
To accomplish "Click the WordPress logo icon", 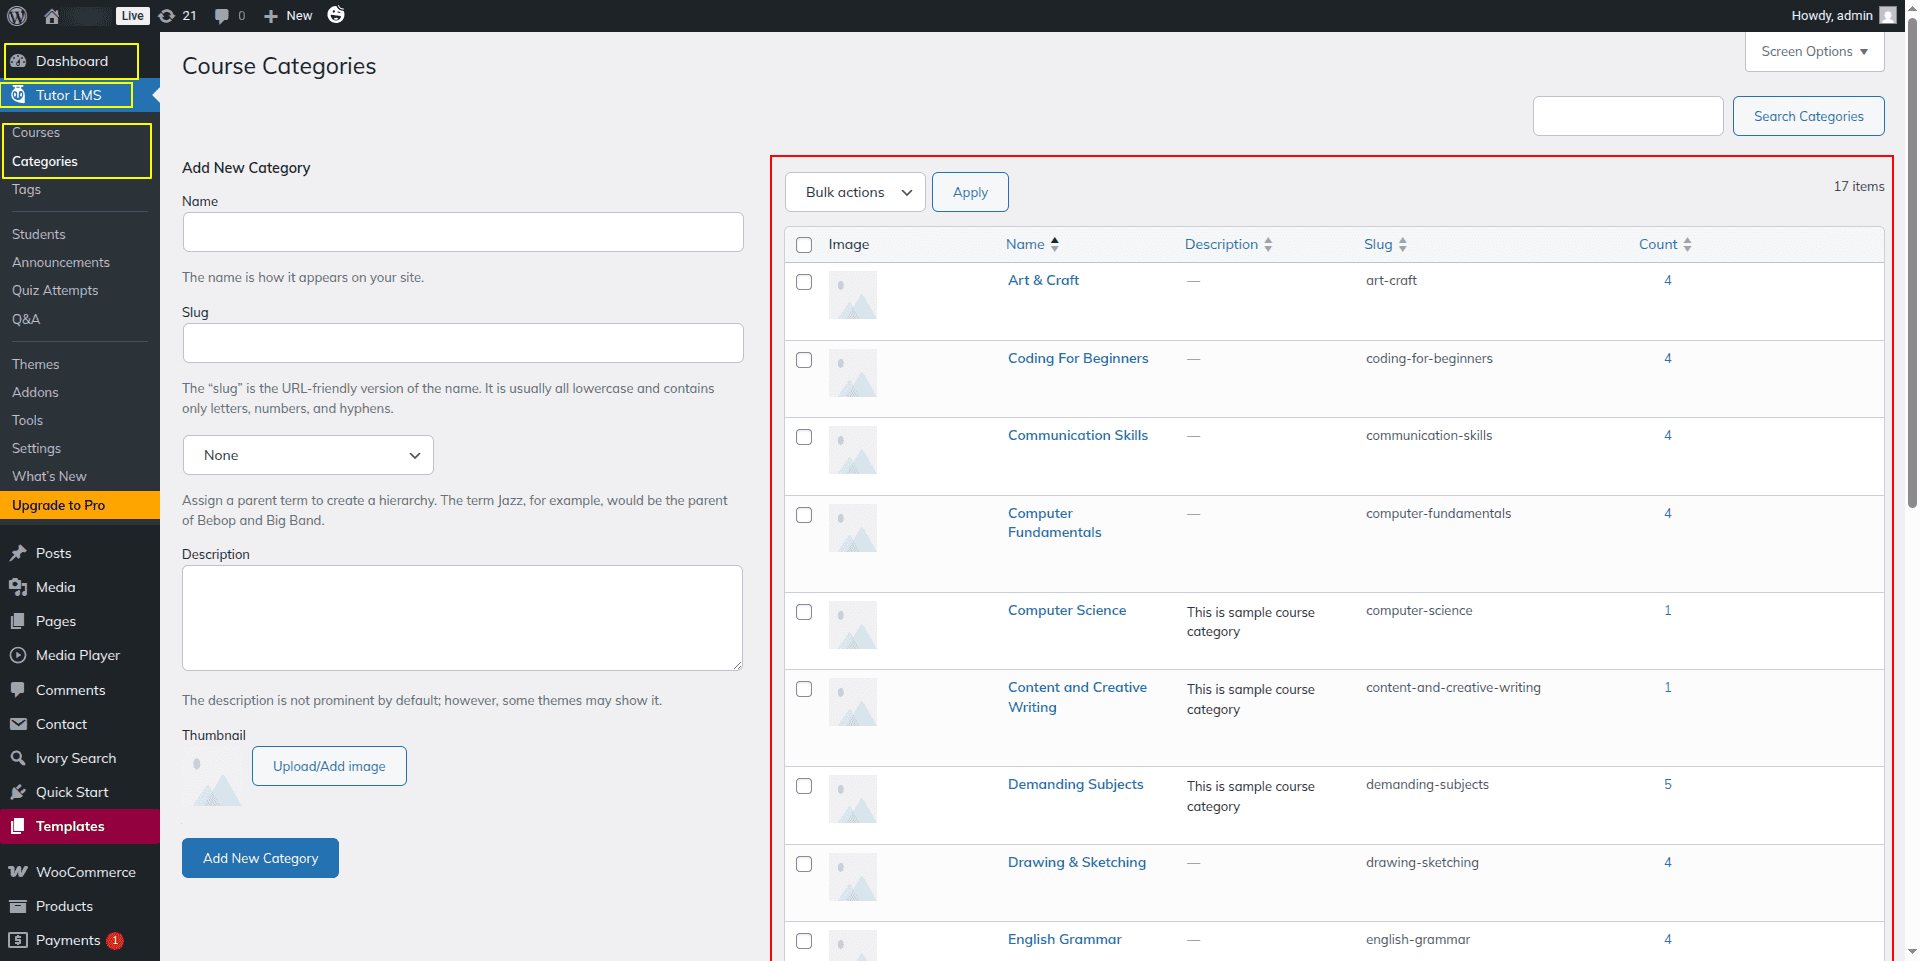I will click(17, 16).
